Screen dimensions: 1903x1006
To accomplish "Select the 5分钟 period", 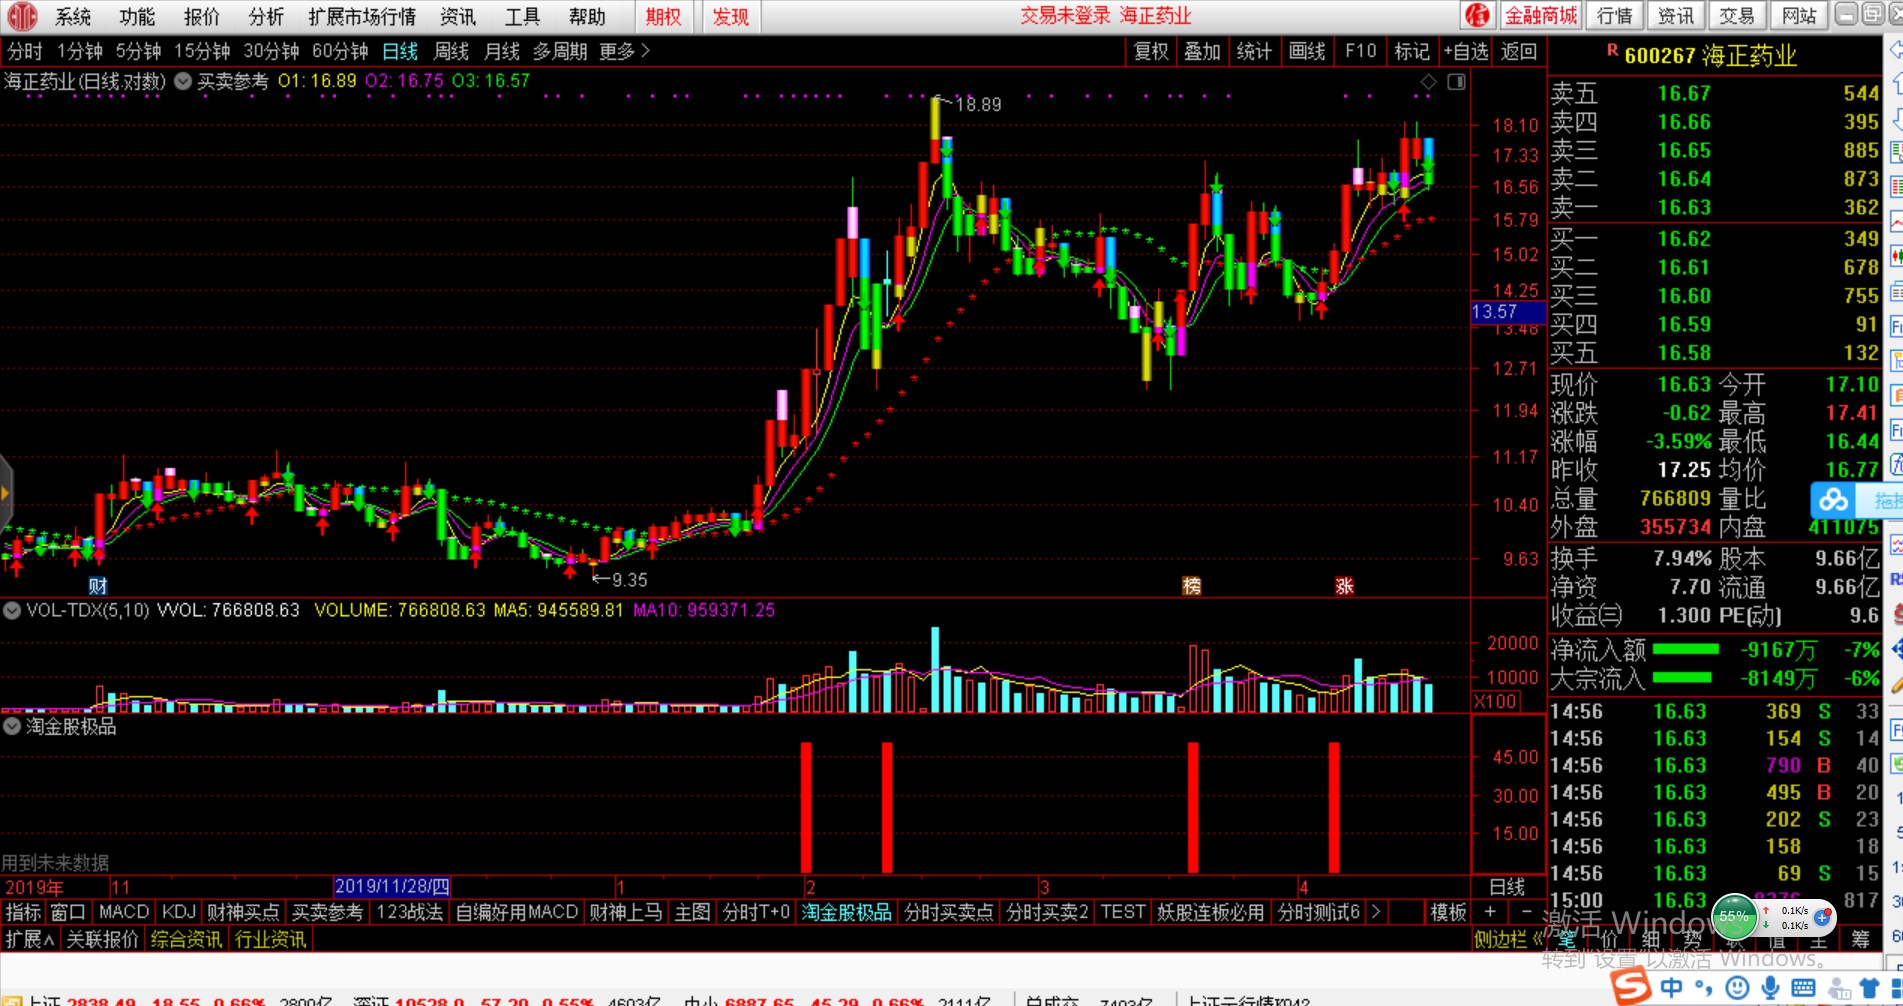I will point(138,51).
